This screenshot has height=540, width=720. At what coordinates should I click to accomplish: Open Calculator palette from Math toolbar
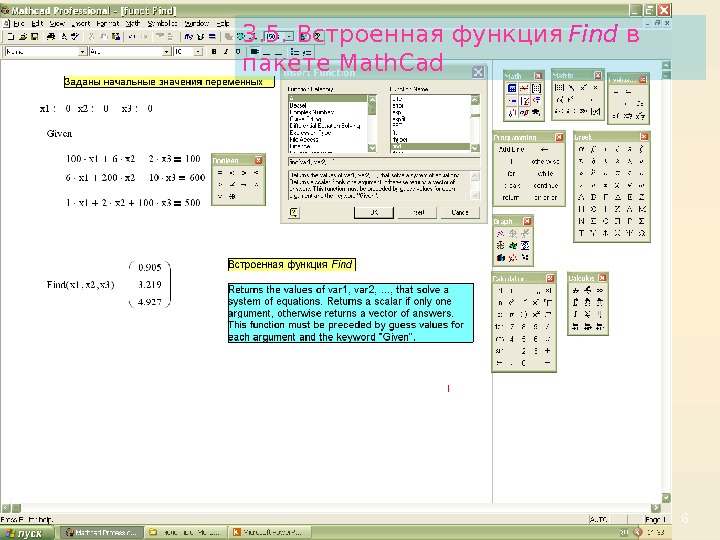tap(512, 88)
